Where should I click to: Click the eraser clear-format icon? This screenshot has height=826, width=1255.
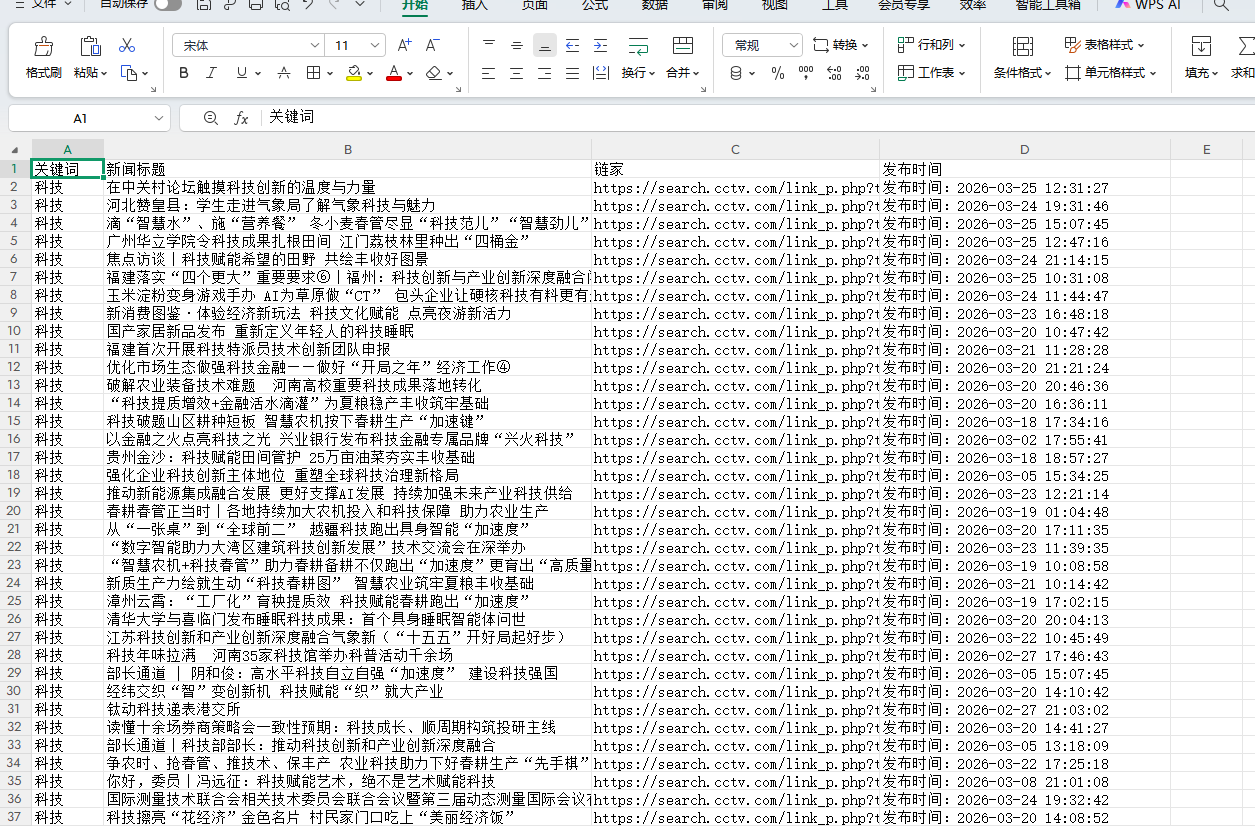click(x=433, y=73)
